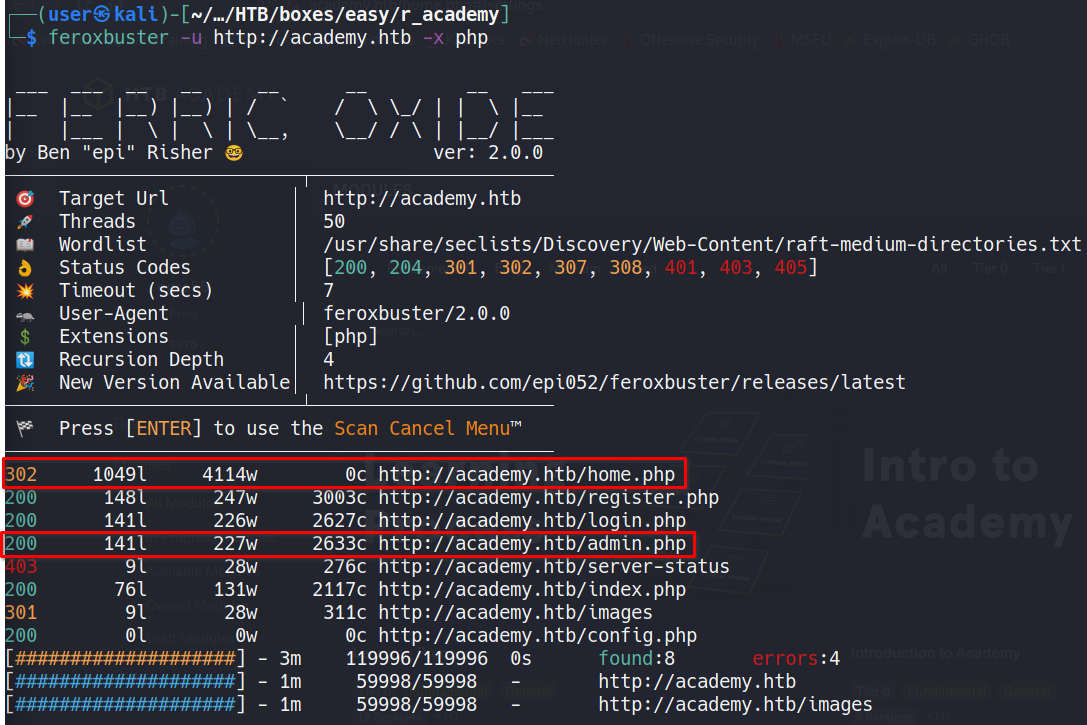Click the yellow overall scan progress bar

[x=125, y=659]
